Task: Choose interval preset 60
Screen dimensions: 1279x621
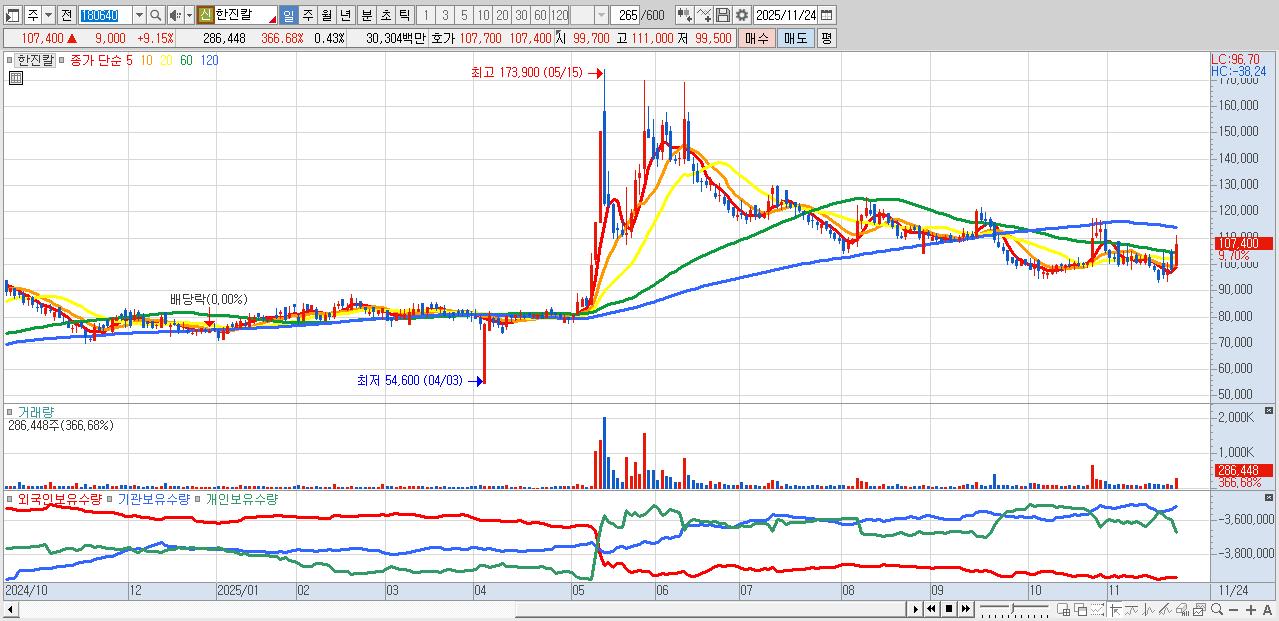Action: pyautogui.click(x=540, y=15)
